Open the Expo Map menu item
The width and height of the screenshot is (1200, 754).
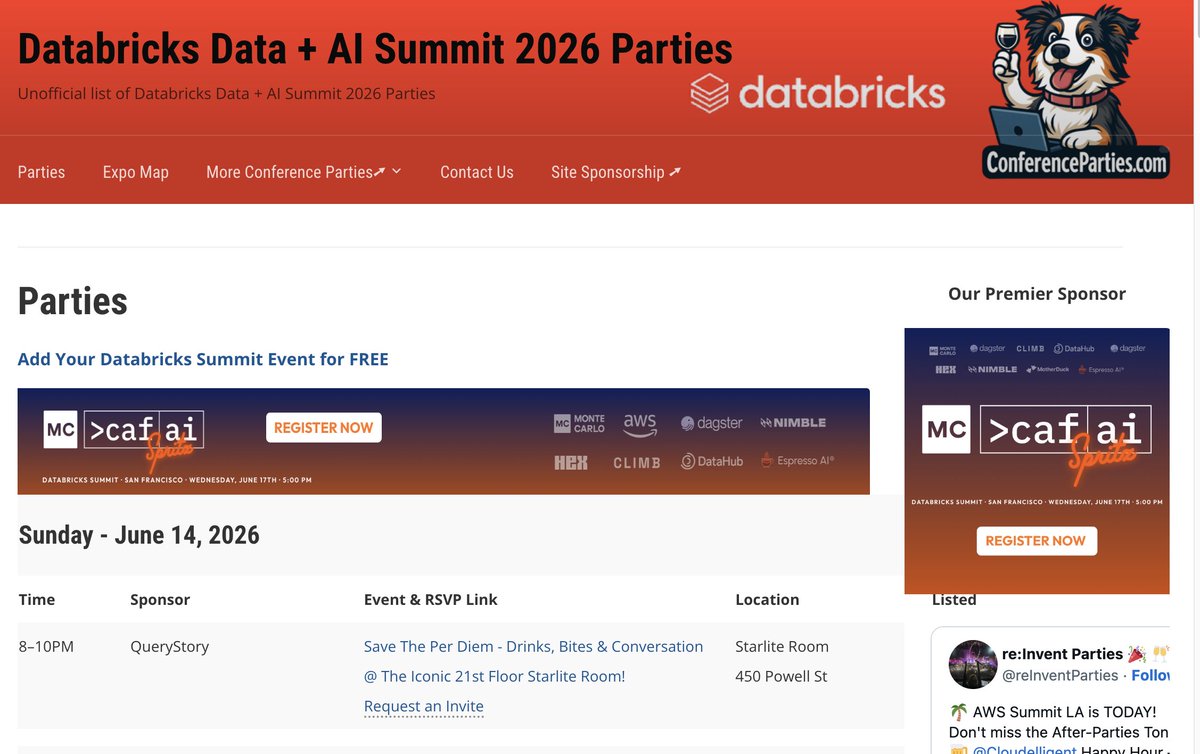135,172
